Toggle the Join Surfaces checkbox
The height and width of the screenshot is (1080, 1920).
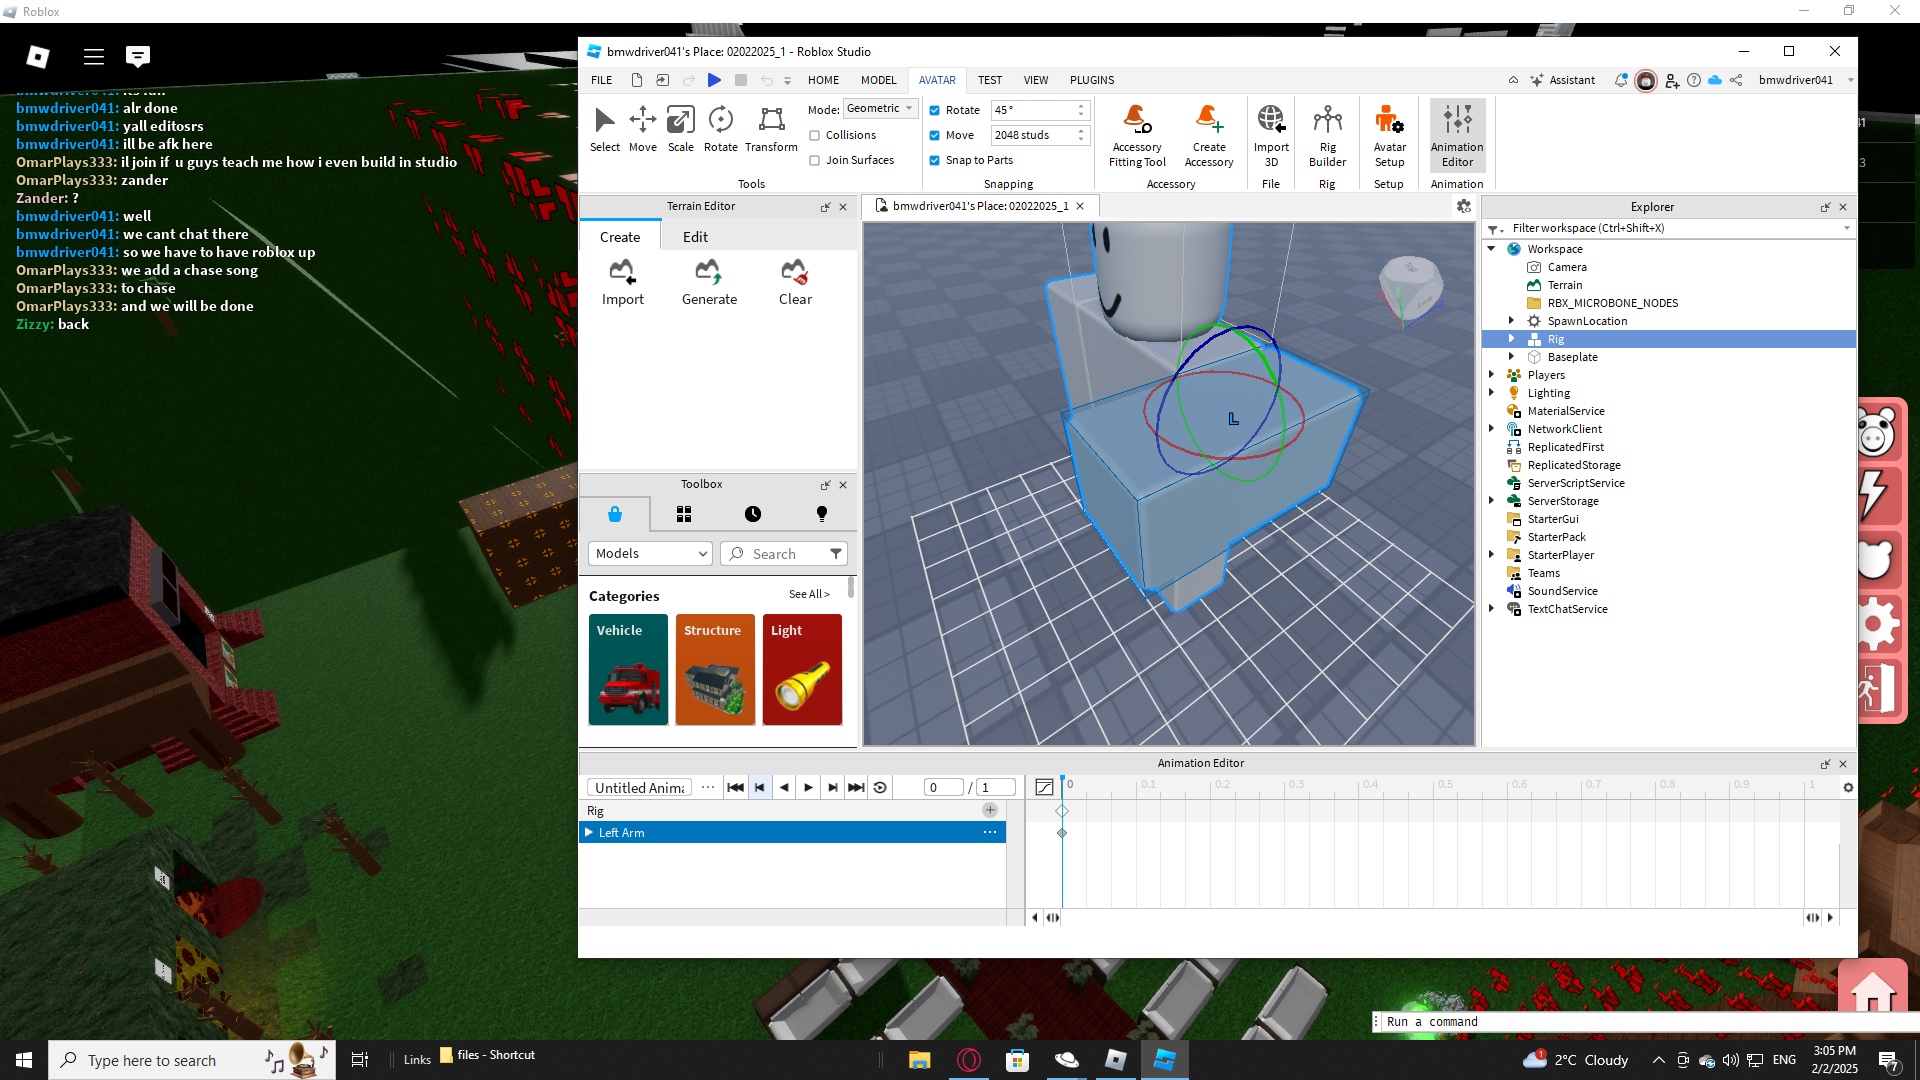coord(815,161)
